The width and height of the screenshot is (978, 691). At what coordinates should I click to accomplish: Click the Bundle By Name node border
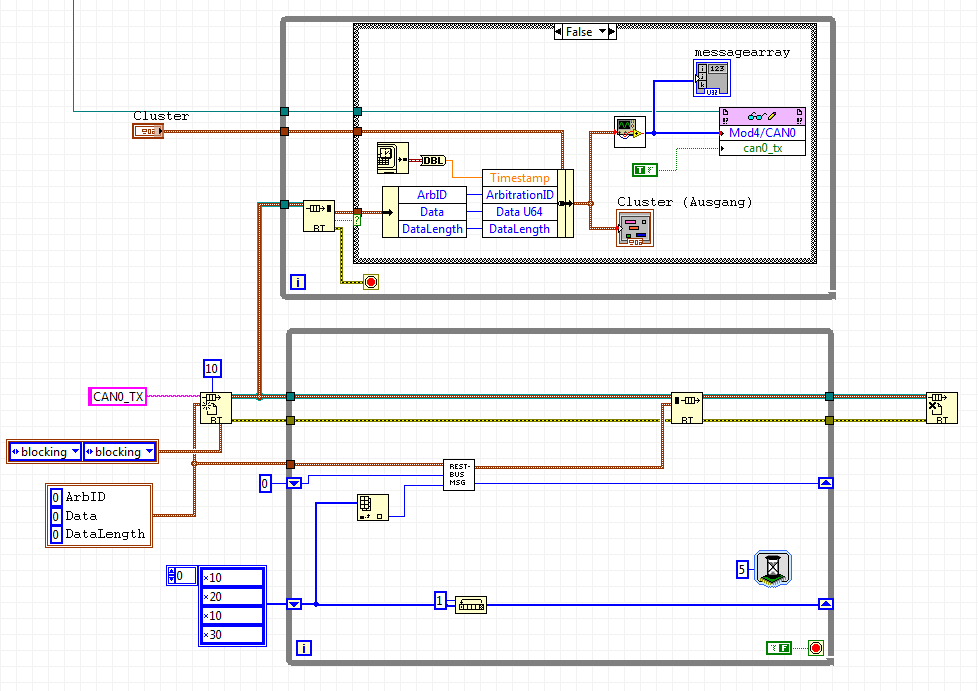pos(566,203)
